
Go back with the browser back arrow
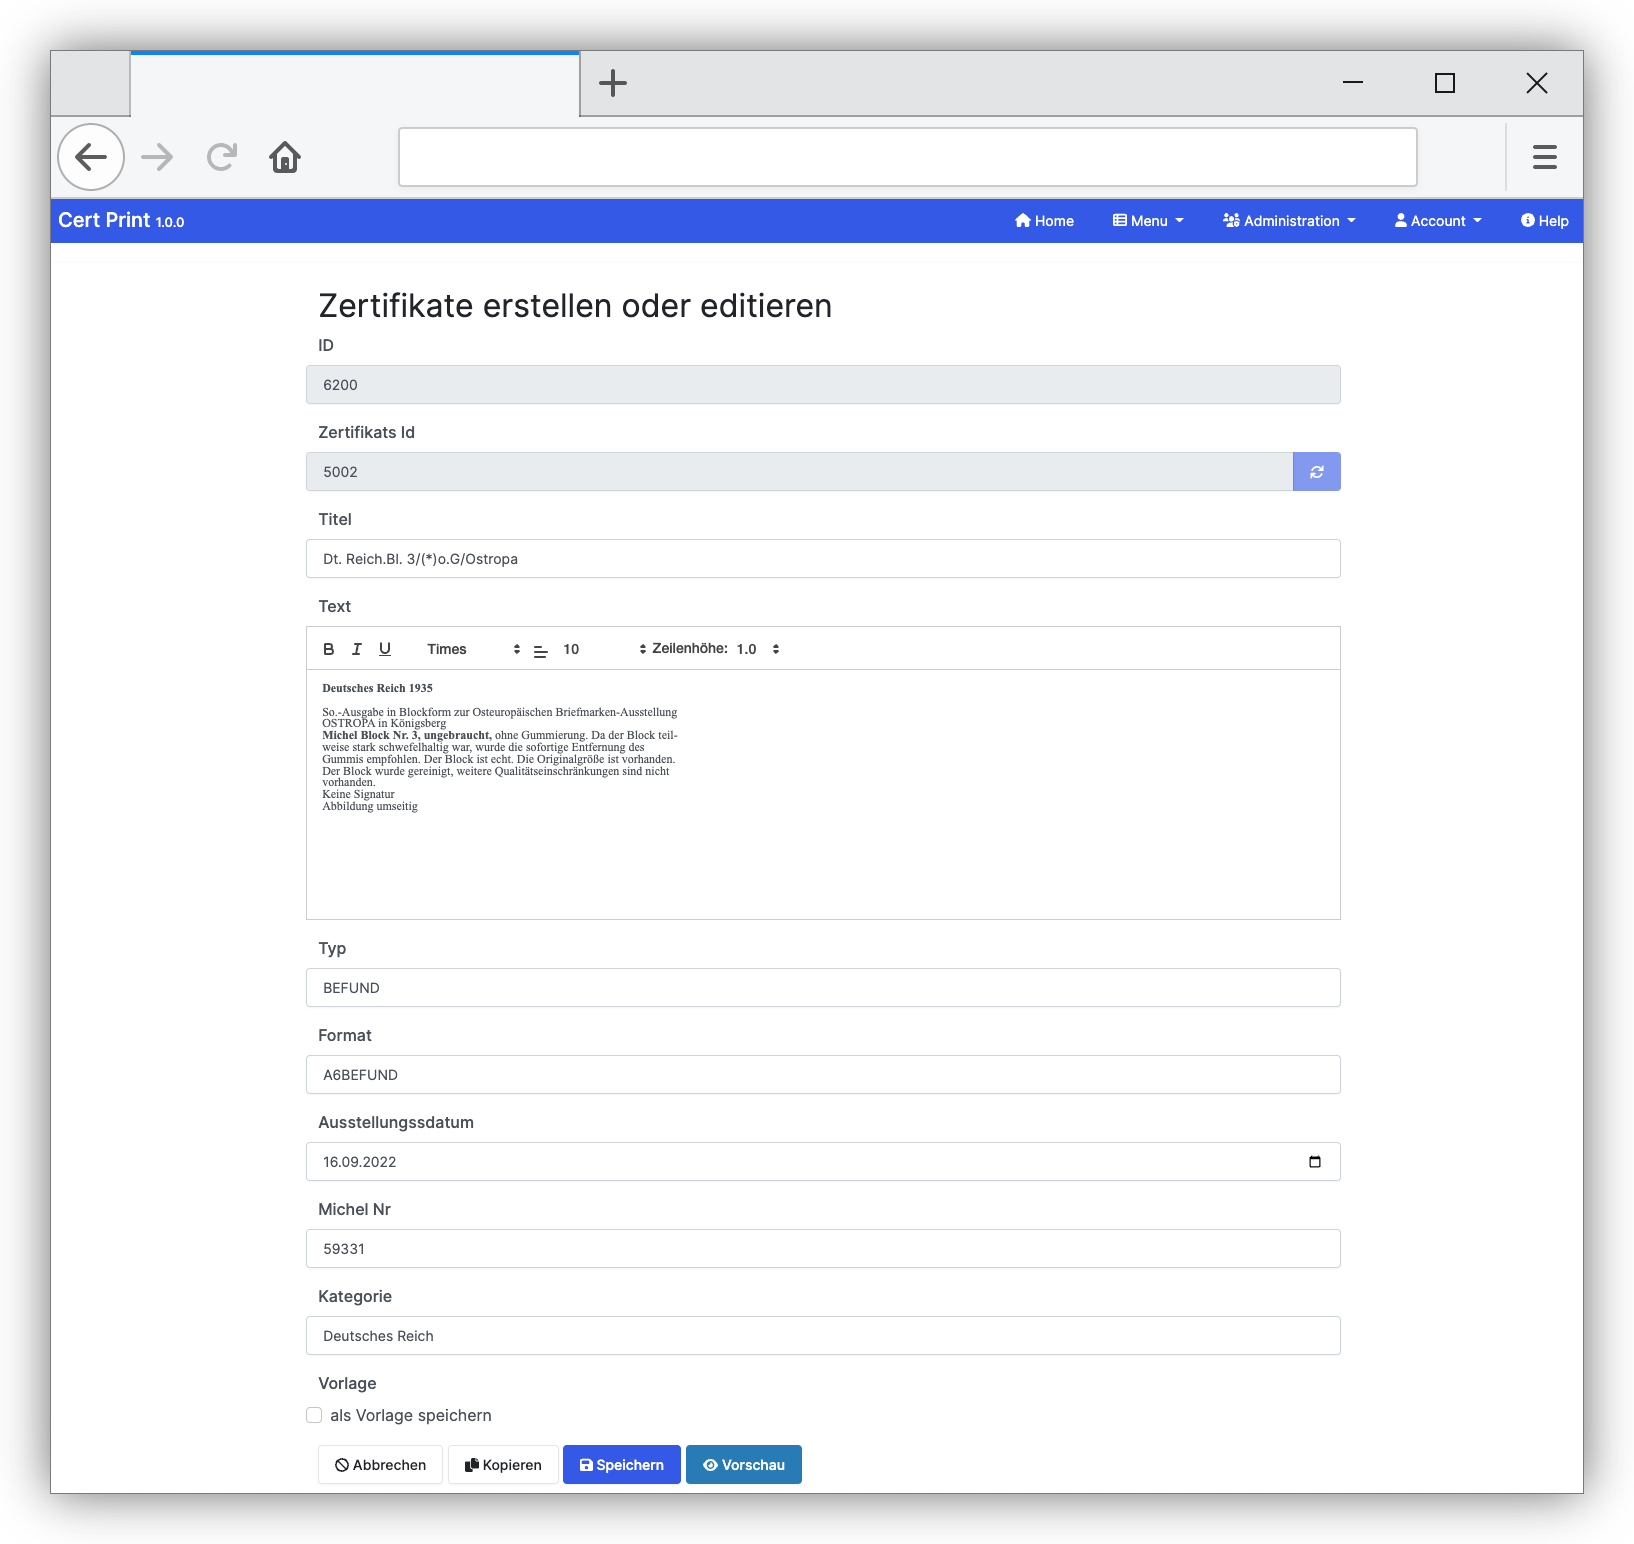[91, 157]
